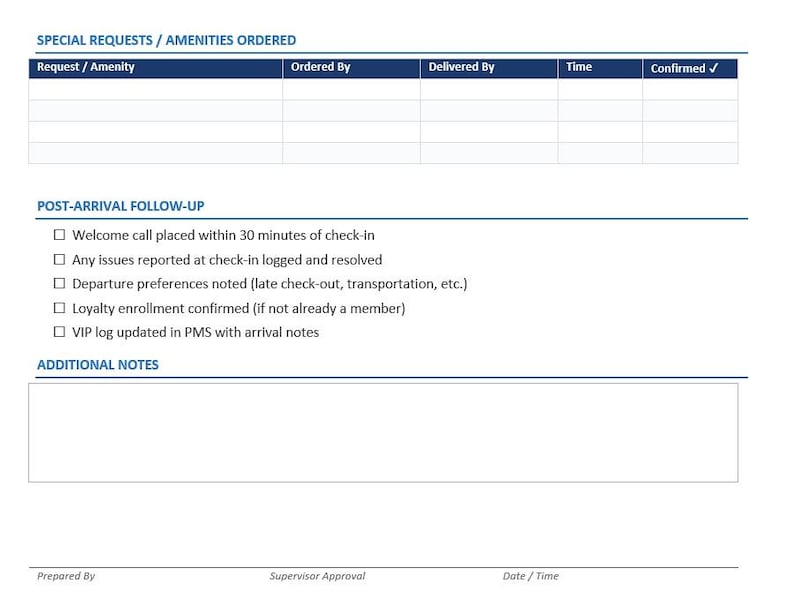Viewport: 794px width, 606px height.
Task: Click the 'Request / Amenity' column header
Action: click(155, 68)
